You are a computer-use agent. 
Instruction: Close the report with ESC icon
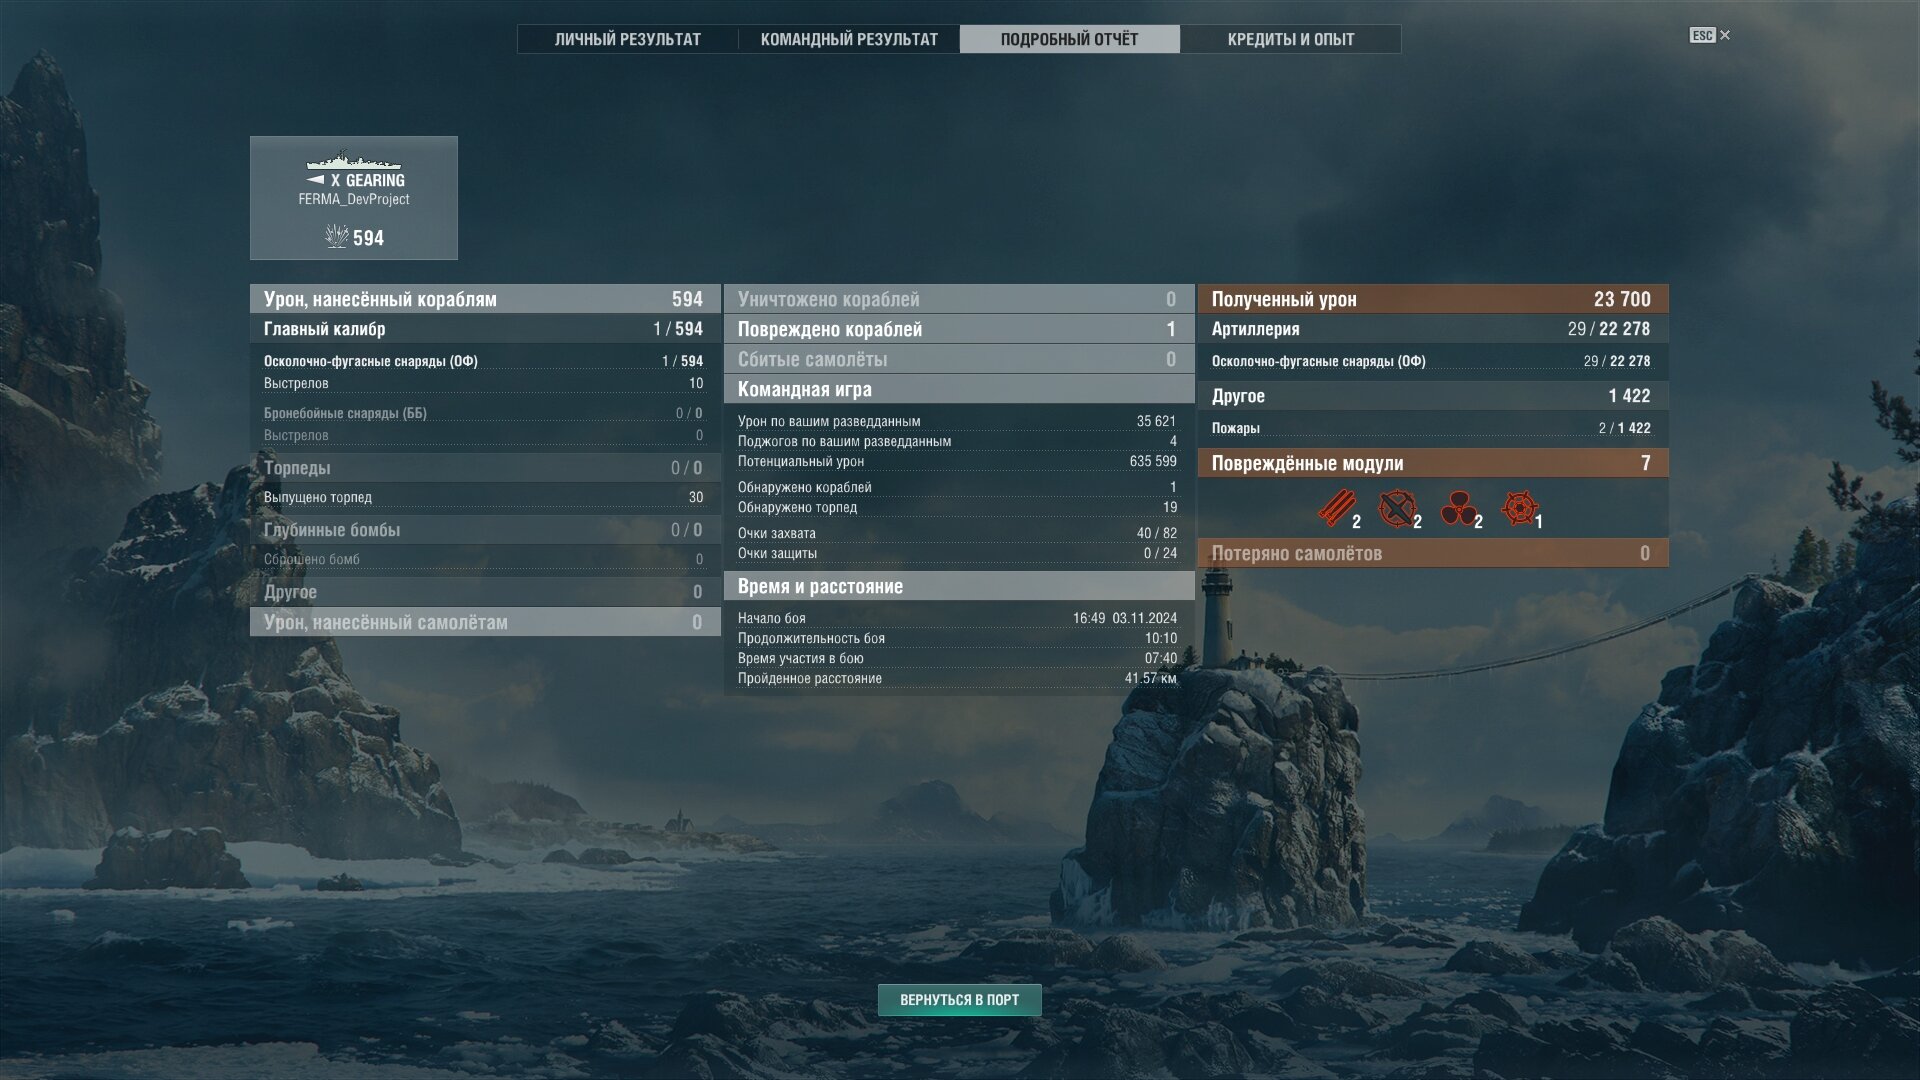click(x=1710, y=35)
